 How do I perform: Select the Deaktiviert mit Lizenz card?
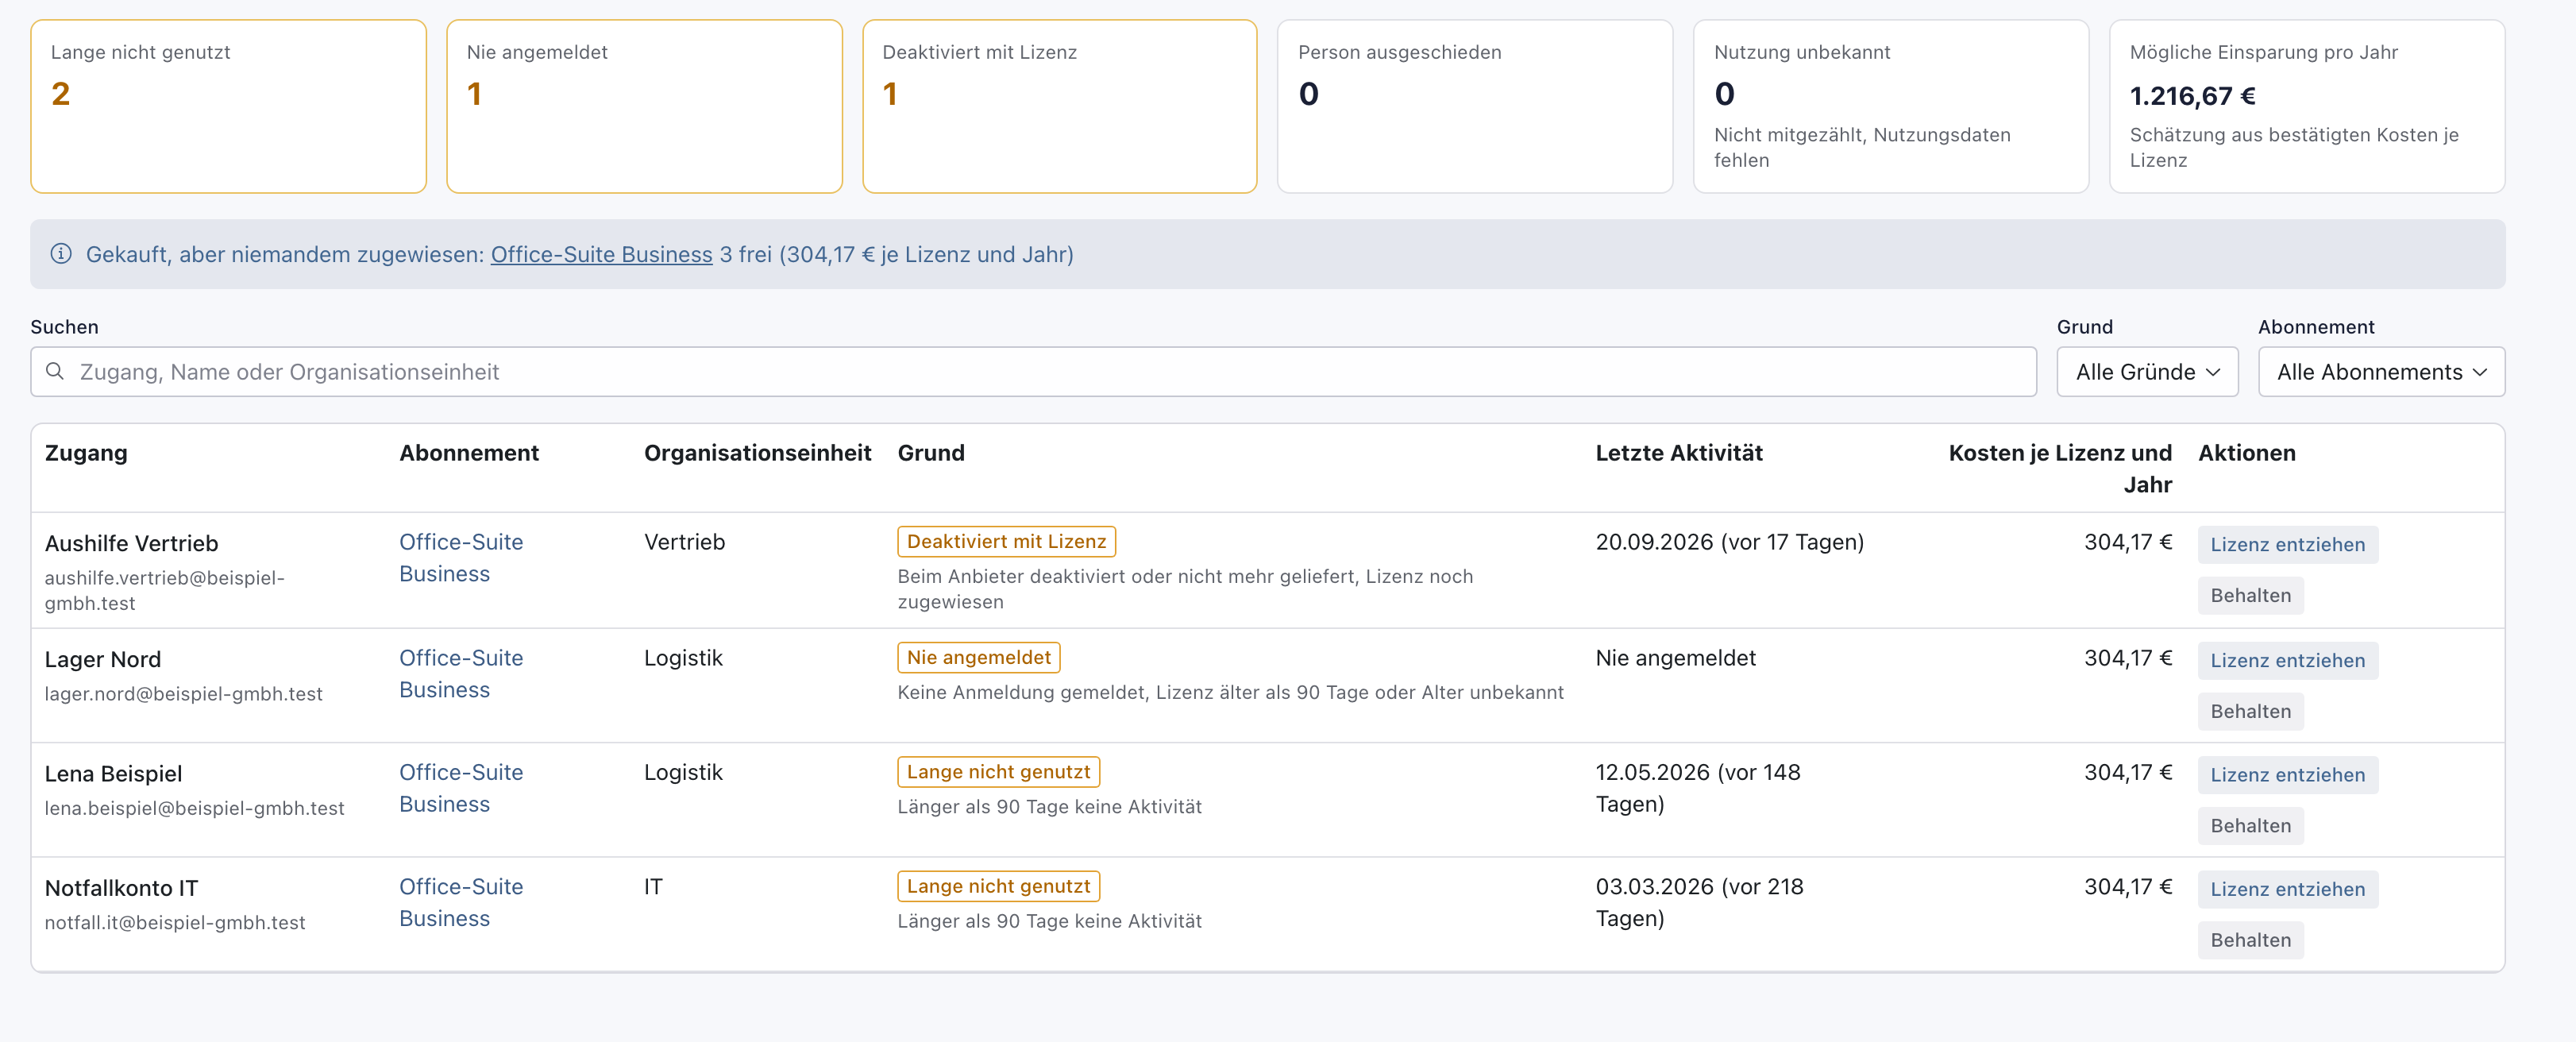[x=1059, y=106]
